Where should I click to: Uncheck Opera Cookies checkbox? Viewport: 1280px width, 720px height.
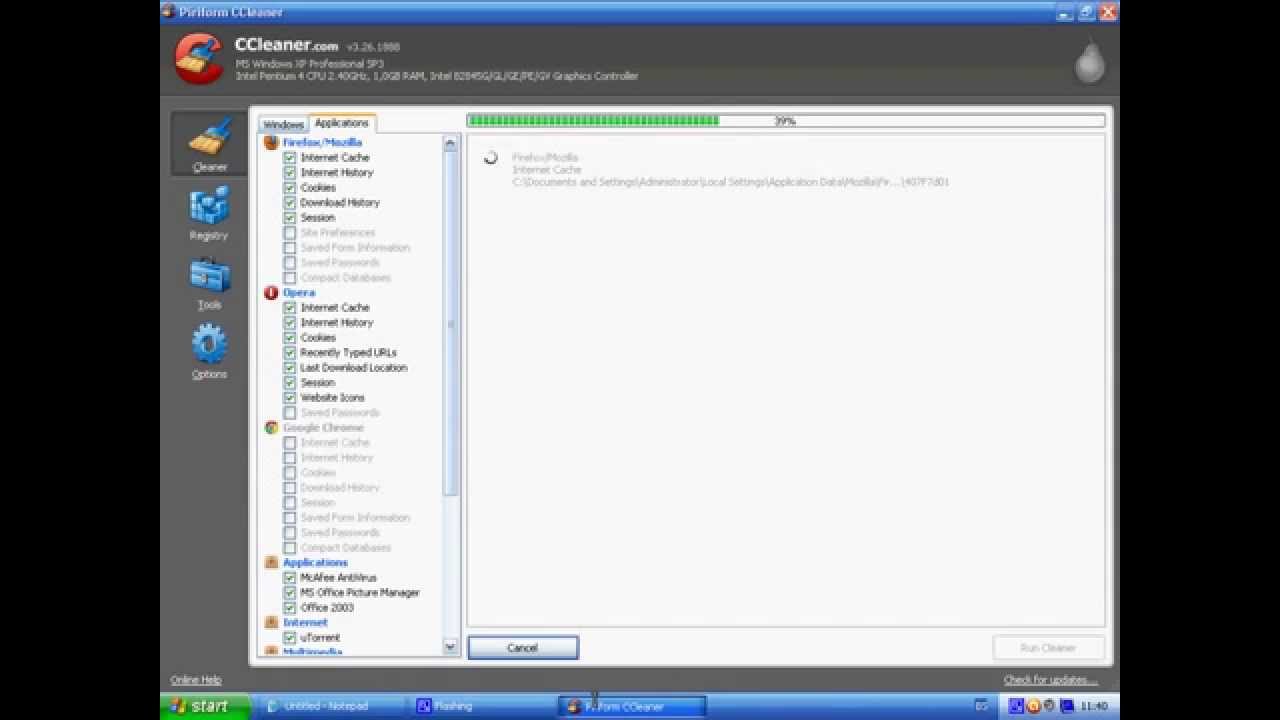tap(290, 337)
